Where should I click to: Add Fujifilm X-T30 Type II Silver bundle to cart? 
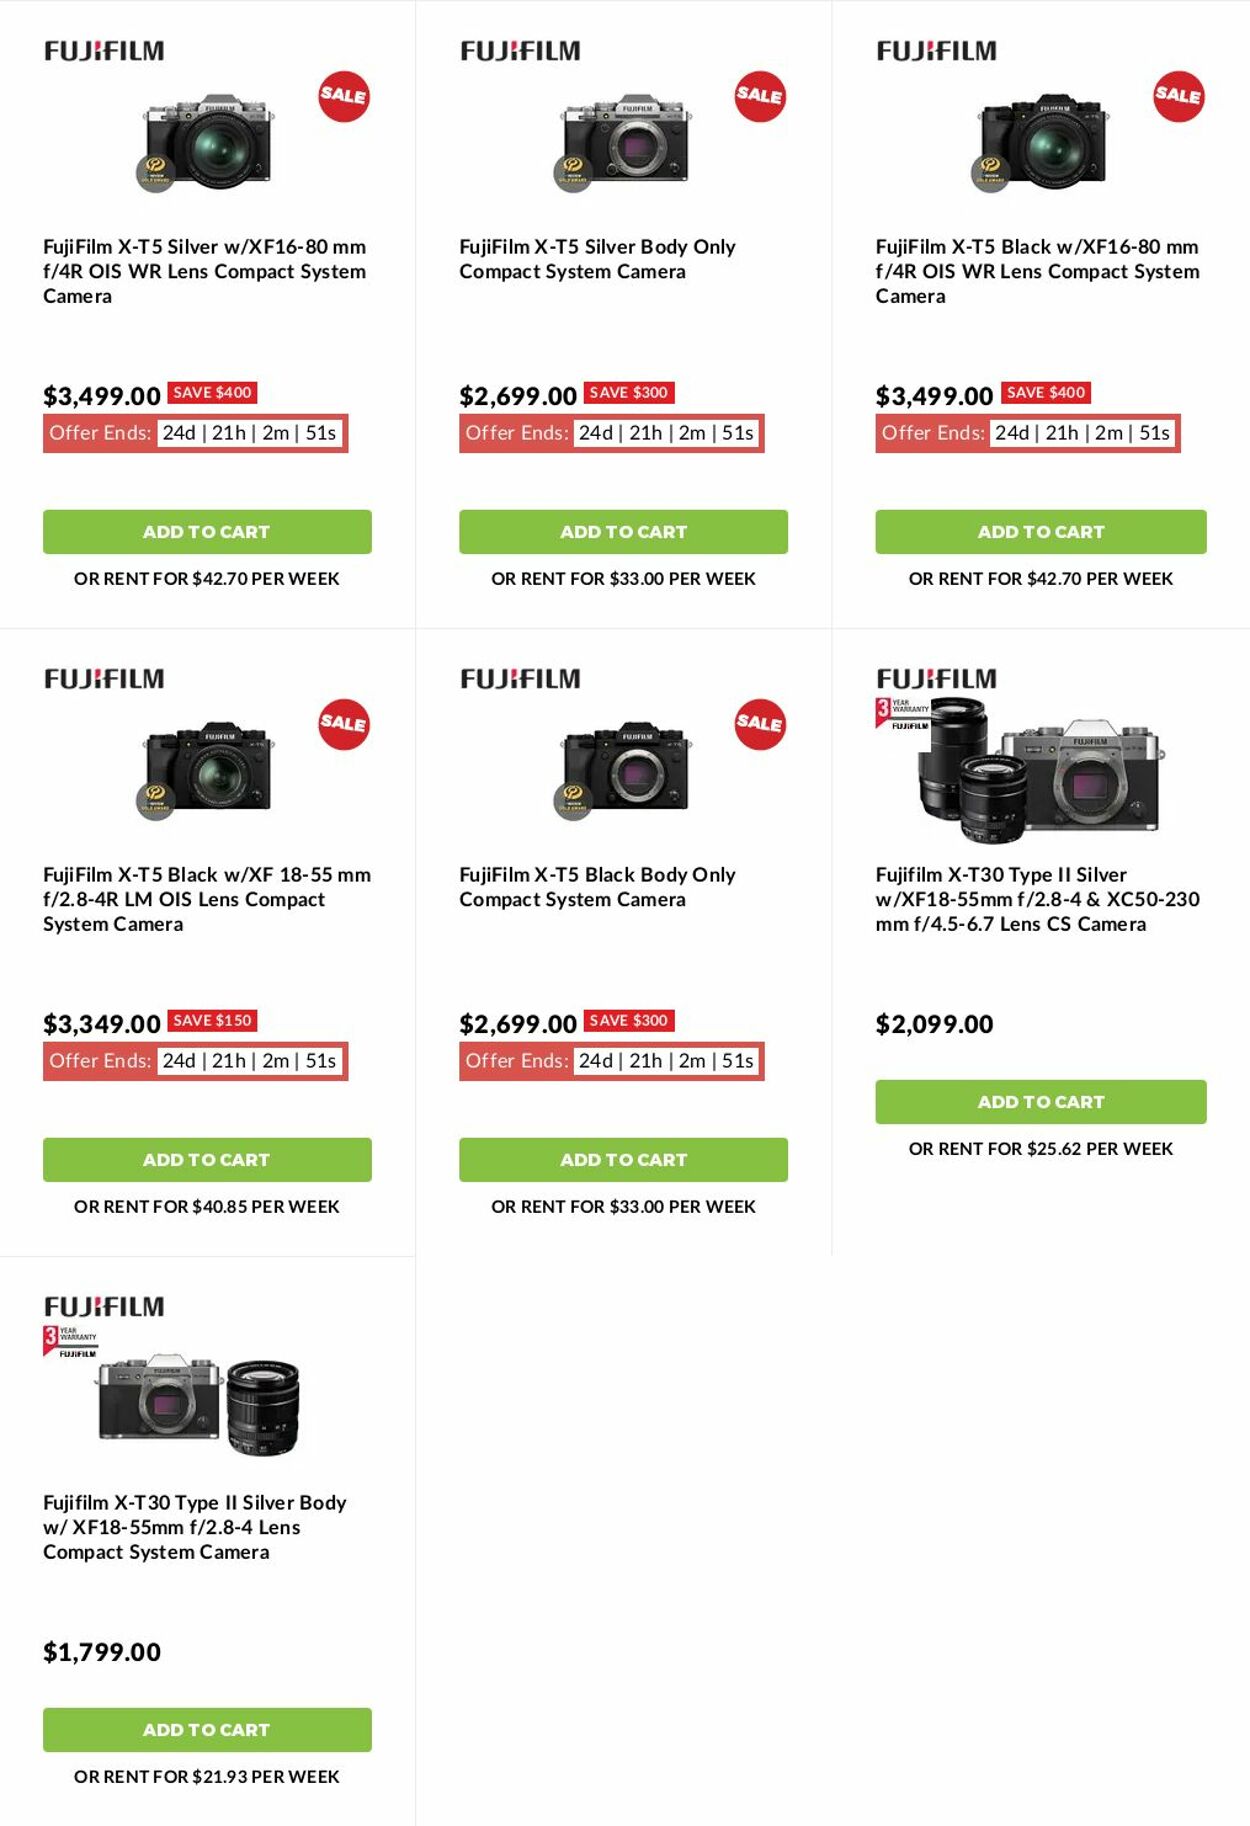(x=1040, y=1101)
